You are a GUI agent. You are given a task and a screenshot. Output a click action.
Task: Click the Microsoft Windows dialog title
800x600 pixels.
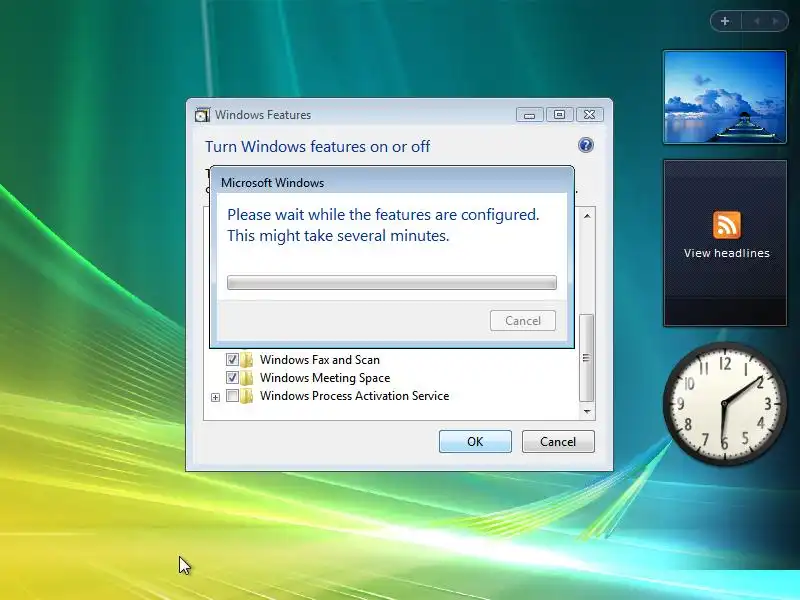tap(272, 183)
